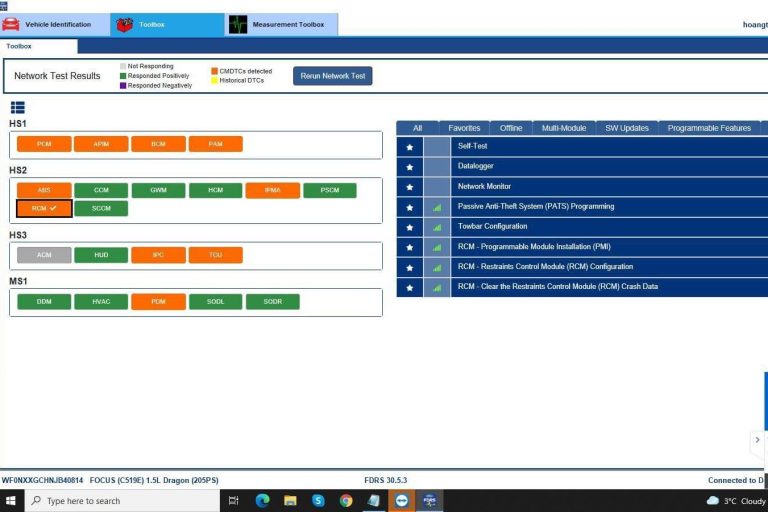Favorite the RCM PMI star
This screenshot has width=768, height=512.
click(x=410, y=247)
